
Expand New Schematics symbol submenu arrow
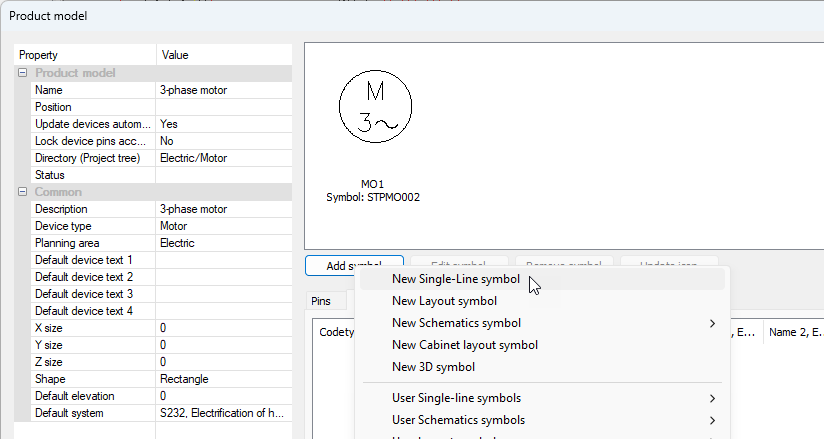coord(712,323)
